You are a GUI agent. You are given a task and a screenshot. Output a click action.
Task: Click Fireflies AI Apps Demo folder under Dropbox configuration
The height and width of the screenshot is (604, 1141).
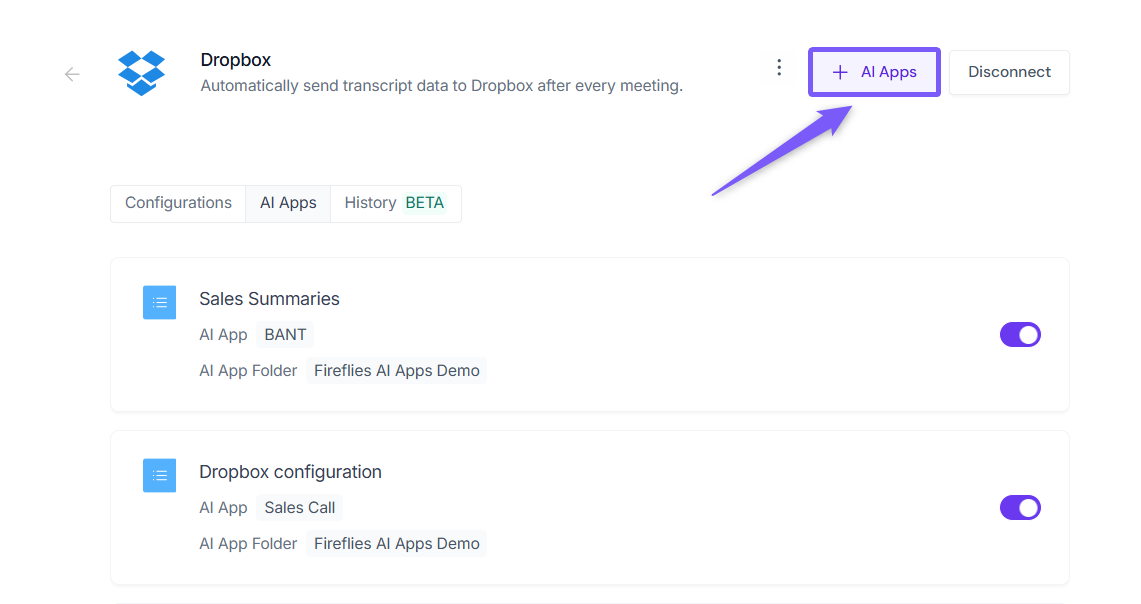click(396, 544)
